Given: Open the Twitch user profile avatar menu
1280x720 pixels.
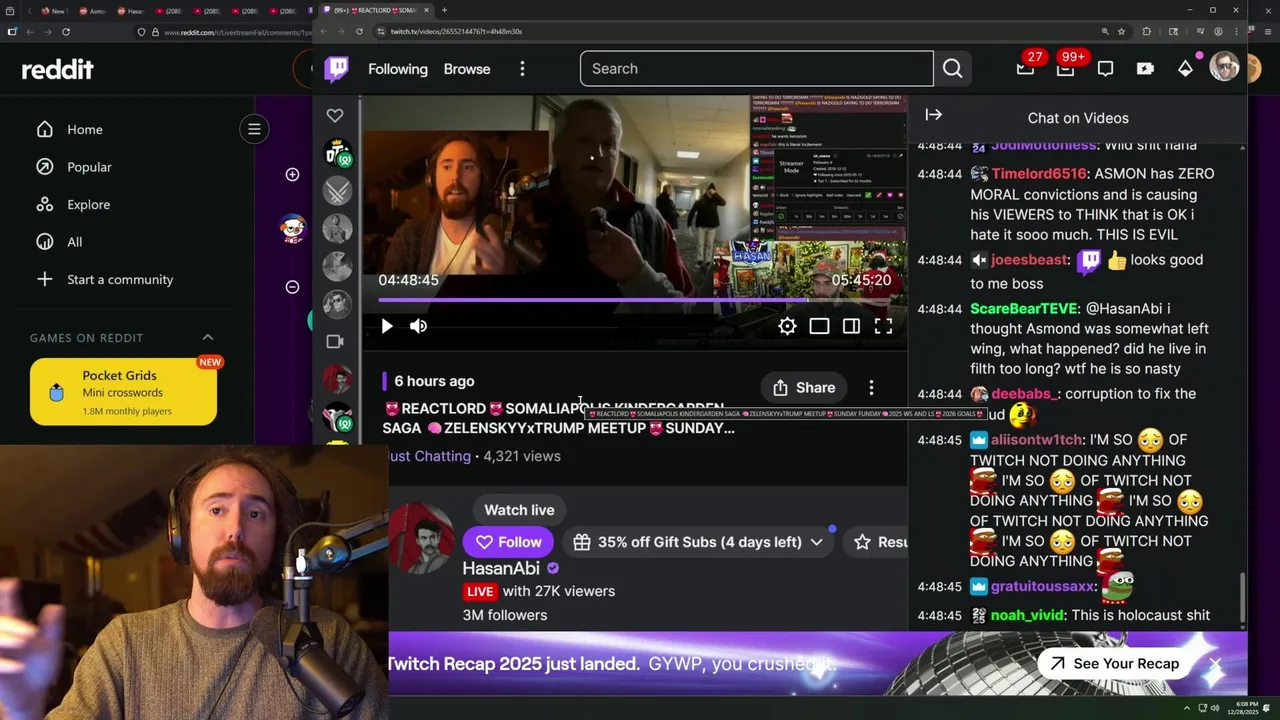Looking at the screenshot, I should [x=1224, y=68].
